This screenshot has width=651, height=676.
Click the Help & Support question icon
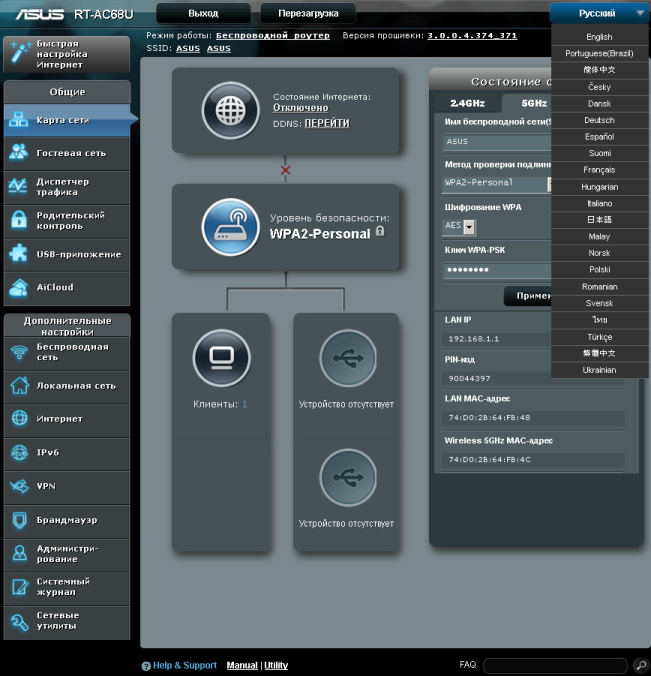pyautogui.click(x=146, y=666)
